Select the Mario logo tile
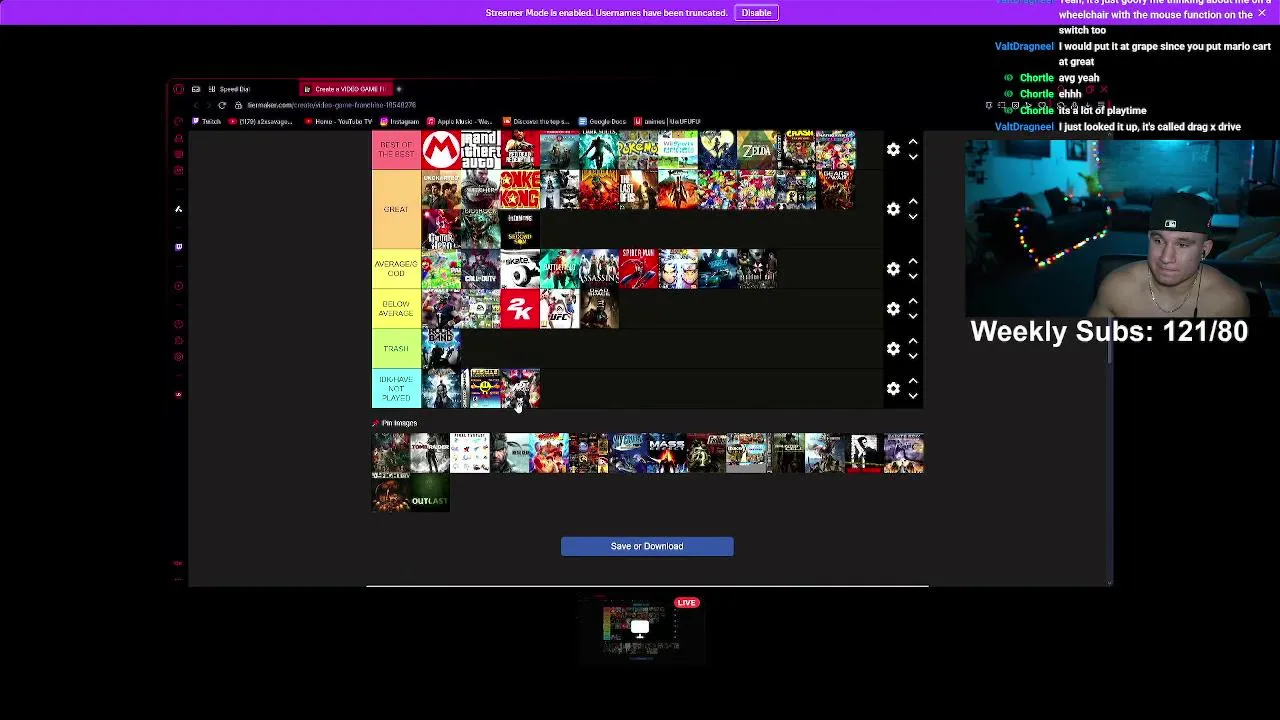 (441, 149)
